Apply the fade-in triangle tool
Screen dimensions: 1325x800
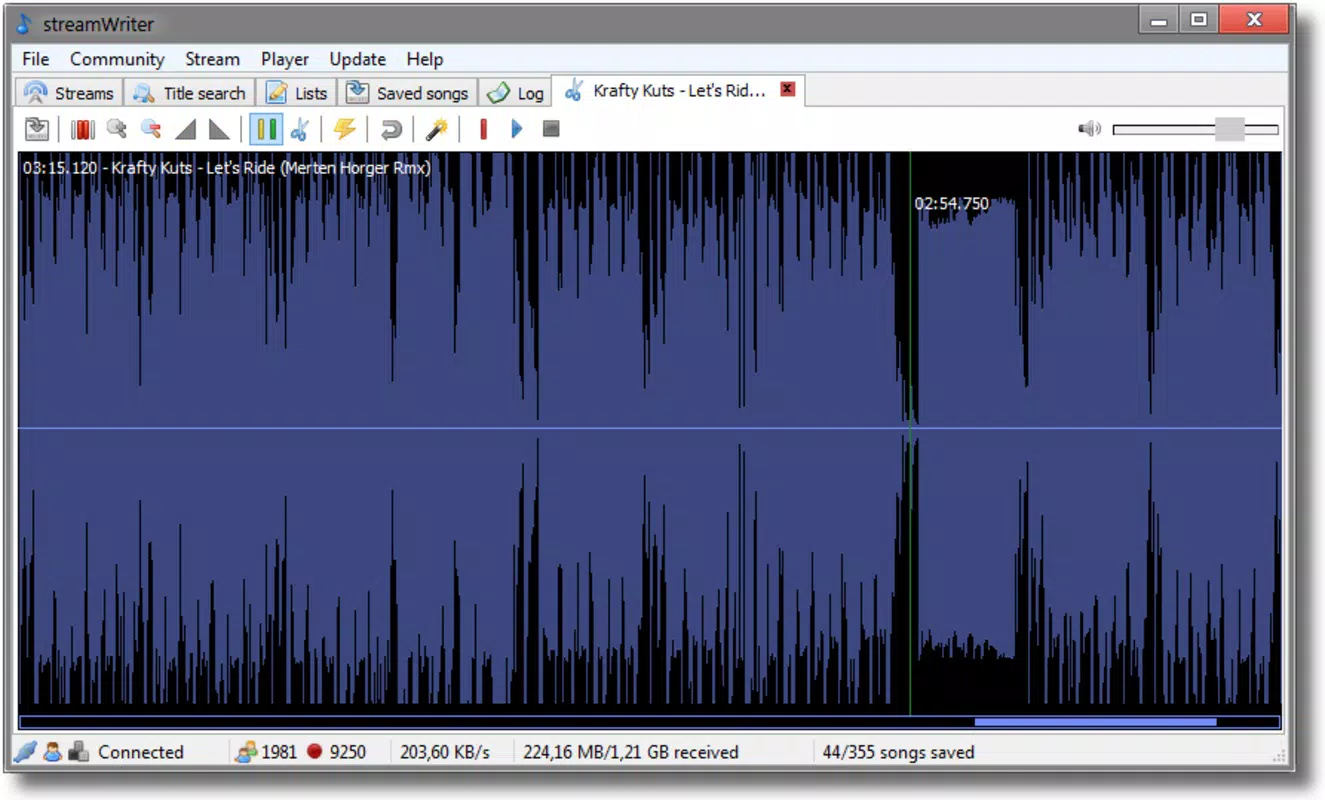pyautogui.click(x=186, y=129)
